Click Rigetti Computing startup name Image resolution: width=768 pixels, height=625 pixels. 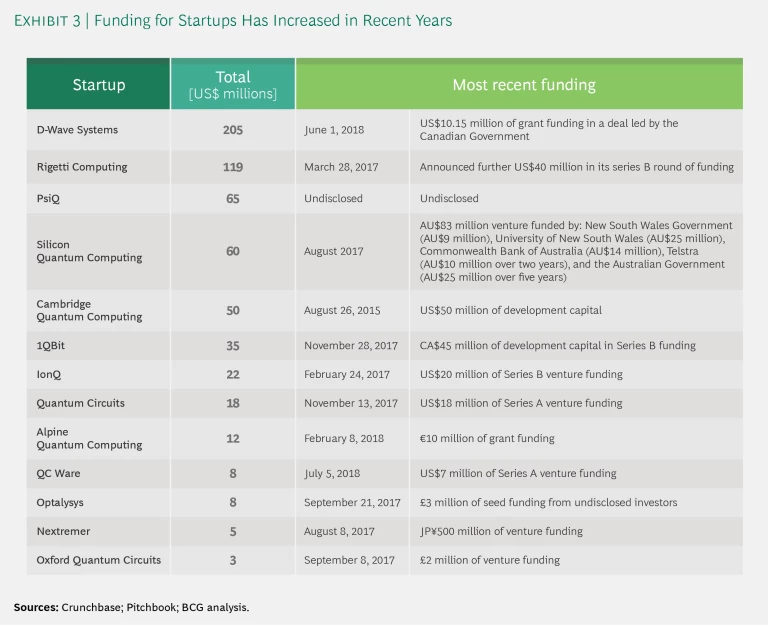pos(80,167)
